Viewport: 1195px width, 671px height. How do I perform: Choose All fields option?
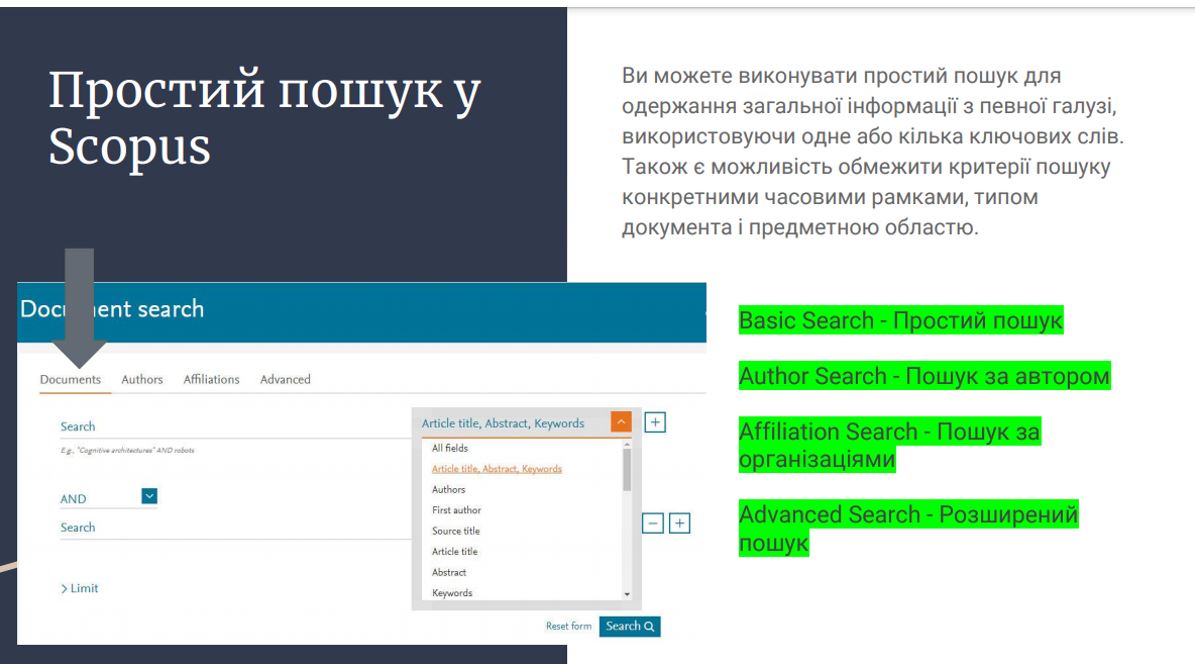(450, 448)
